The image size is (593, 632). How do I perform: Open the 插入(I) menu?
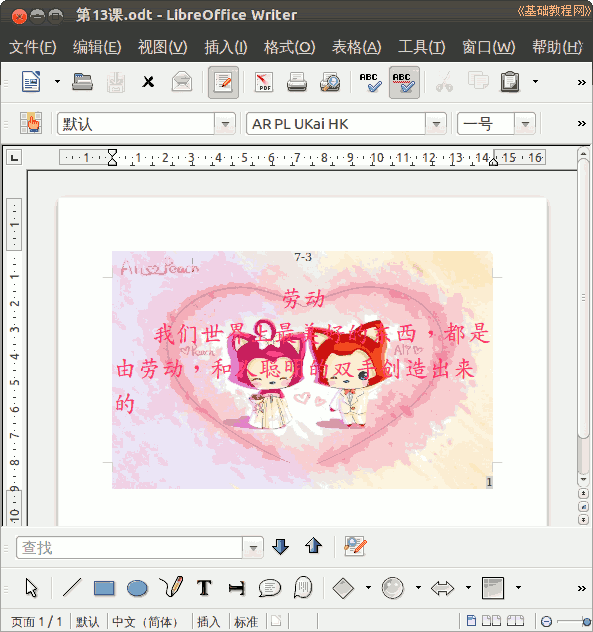(226, 47)
